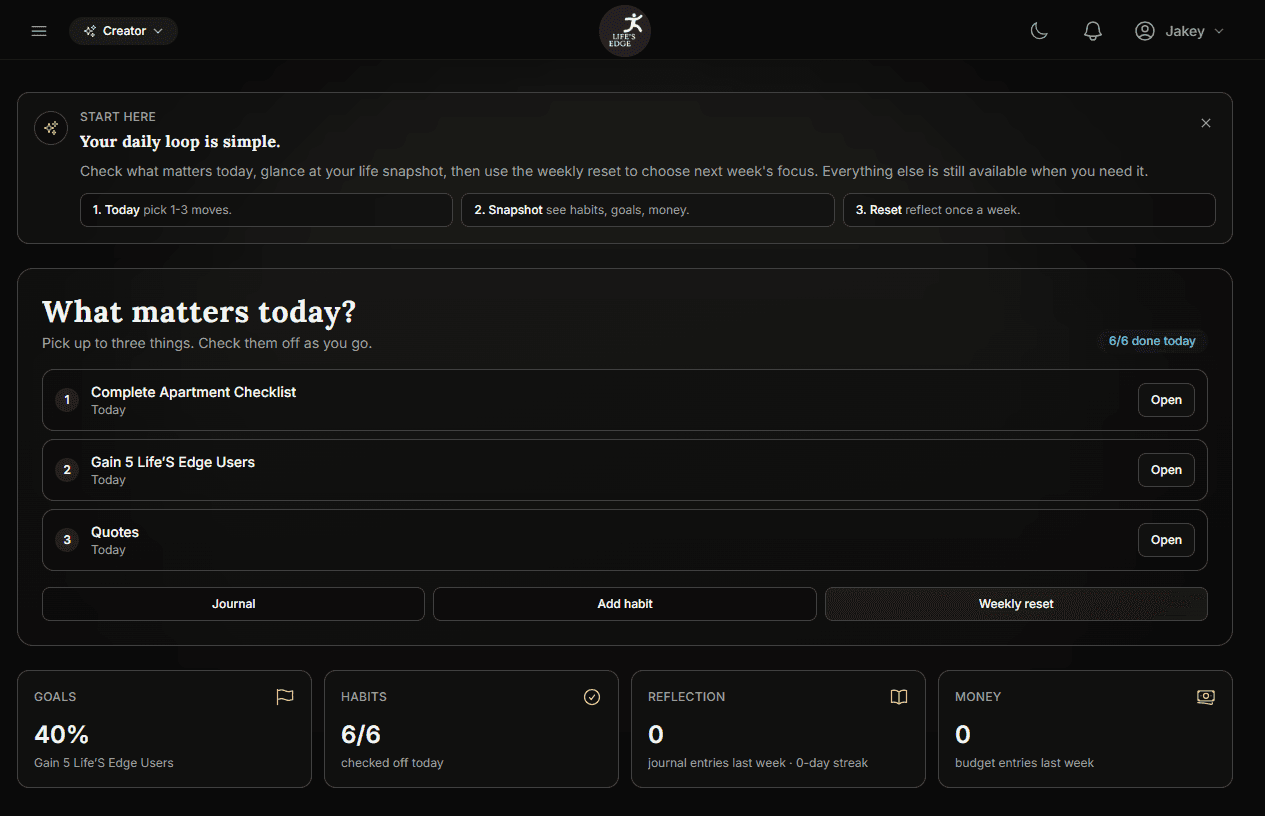This screenshot has height=816, width=1265.
Task: Dismiss the Start Here banner
Action: click(1206, 123)
